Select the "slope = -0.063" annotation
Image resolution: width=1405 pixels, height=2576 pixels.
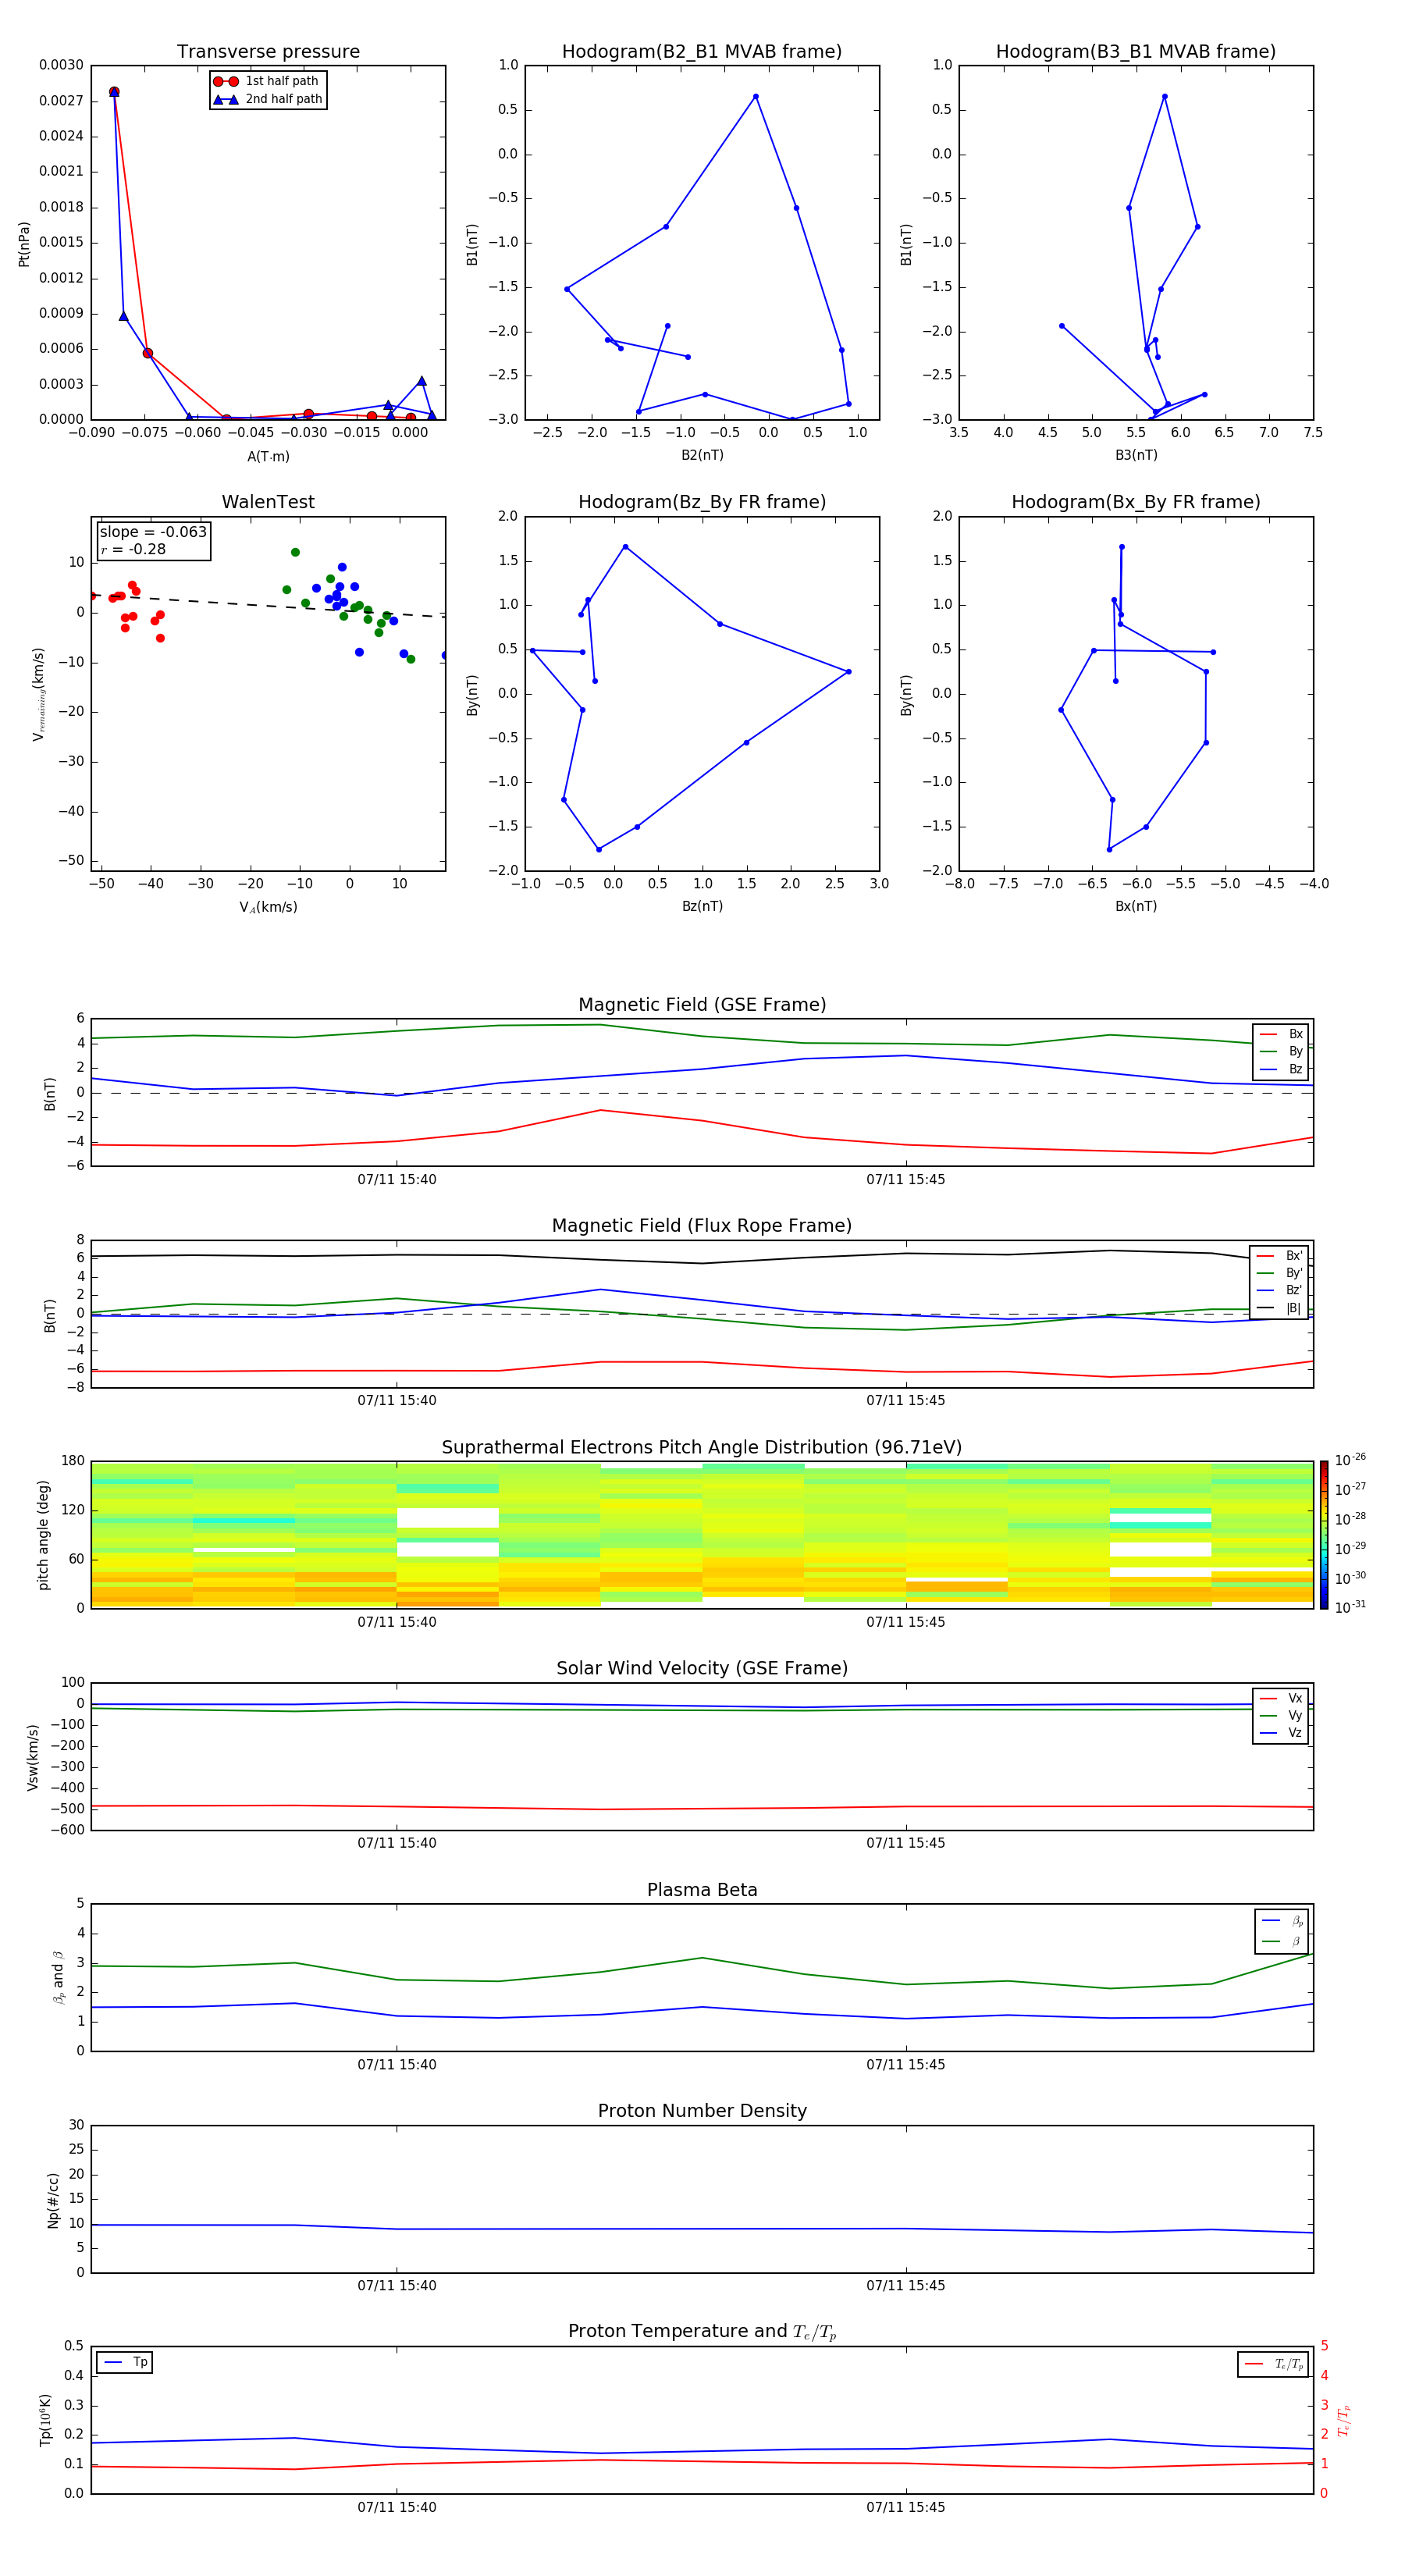(153, 532)
